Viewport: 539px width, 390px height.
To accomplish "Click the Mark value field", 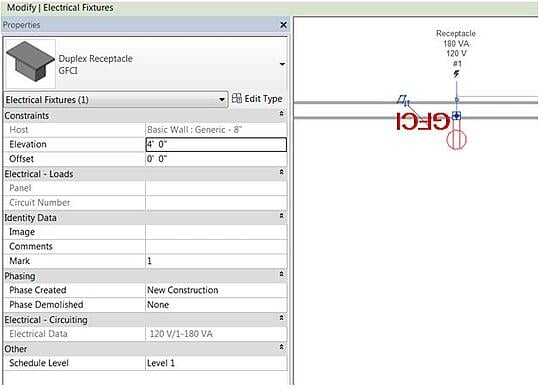I will tap(216, 261).
